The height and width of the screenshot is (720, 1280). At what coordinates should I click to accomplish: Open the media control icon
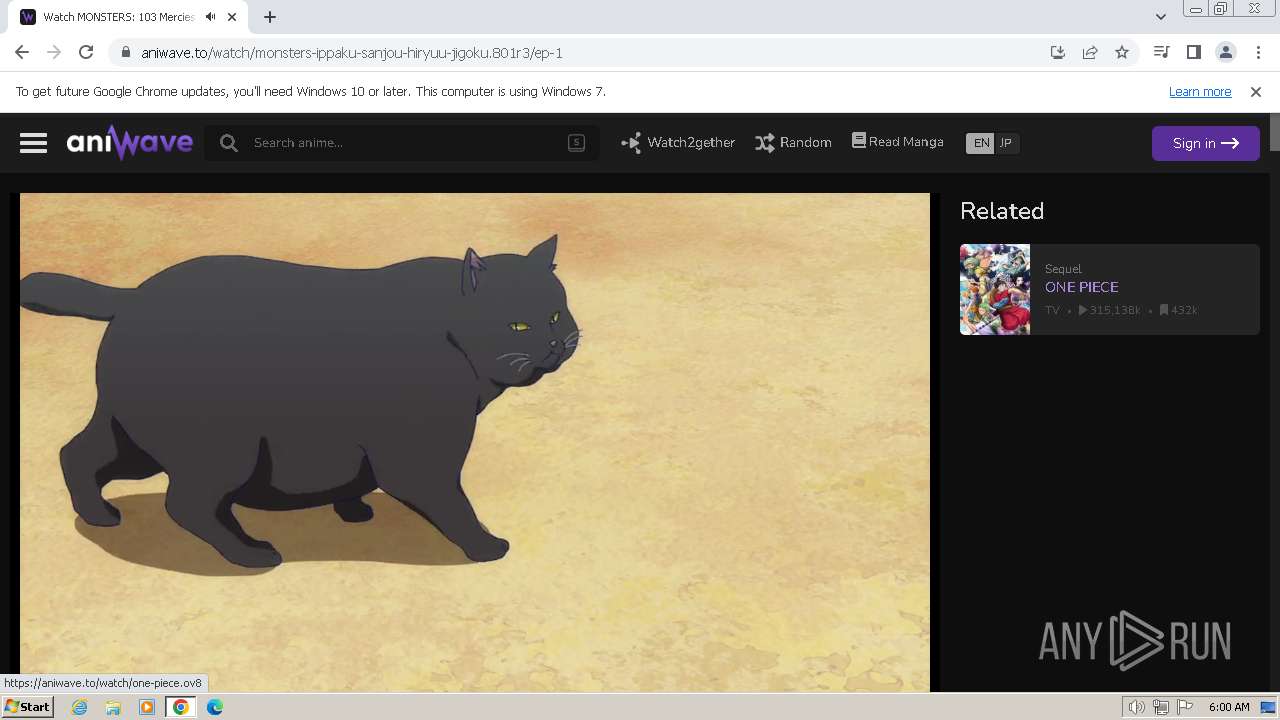click(x=1161, y=52)
